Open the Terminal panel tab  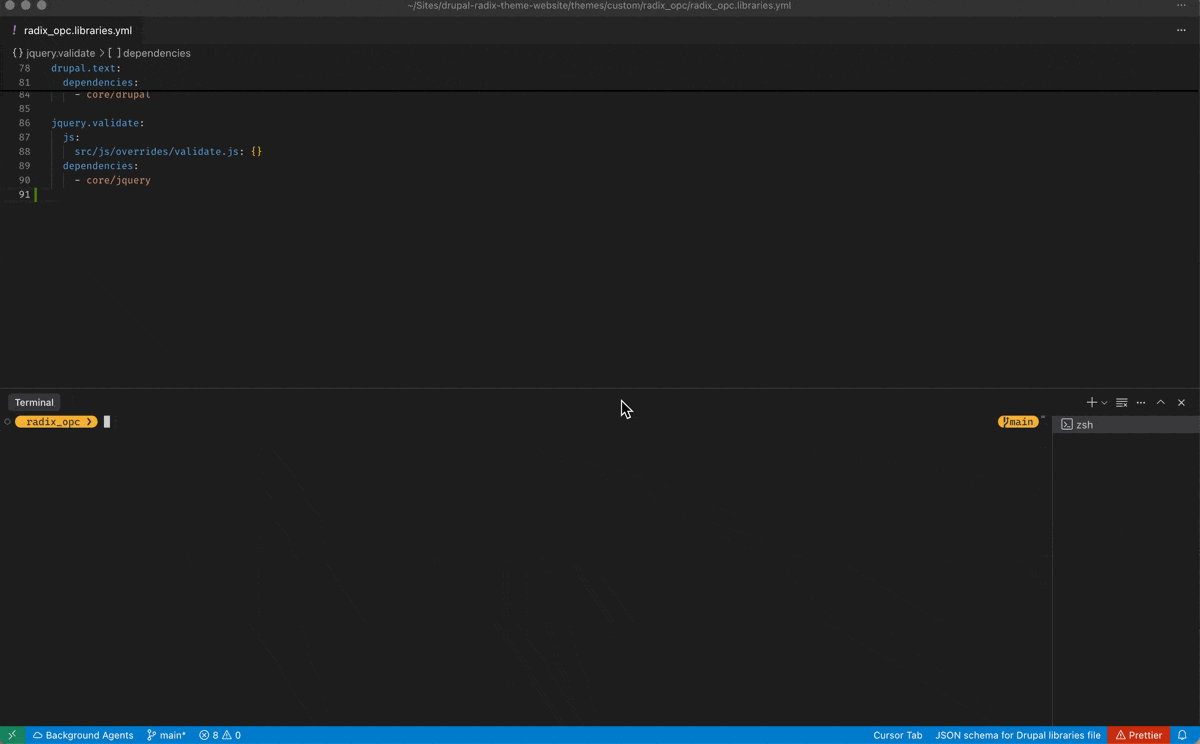[34, 402]
